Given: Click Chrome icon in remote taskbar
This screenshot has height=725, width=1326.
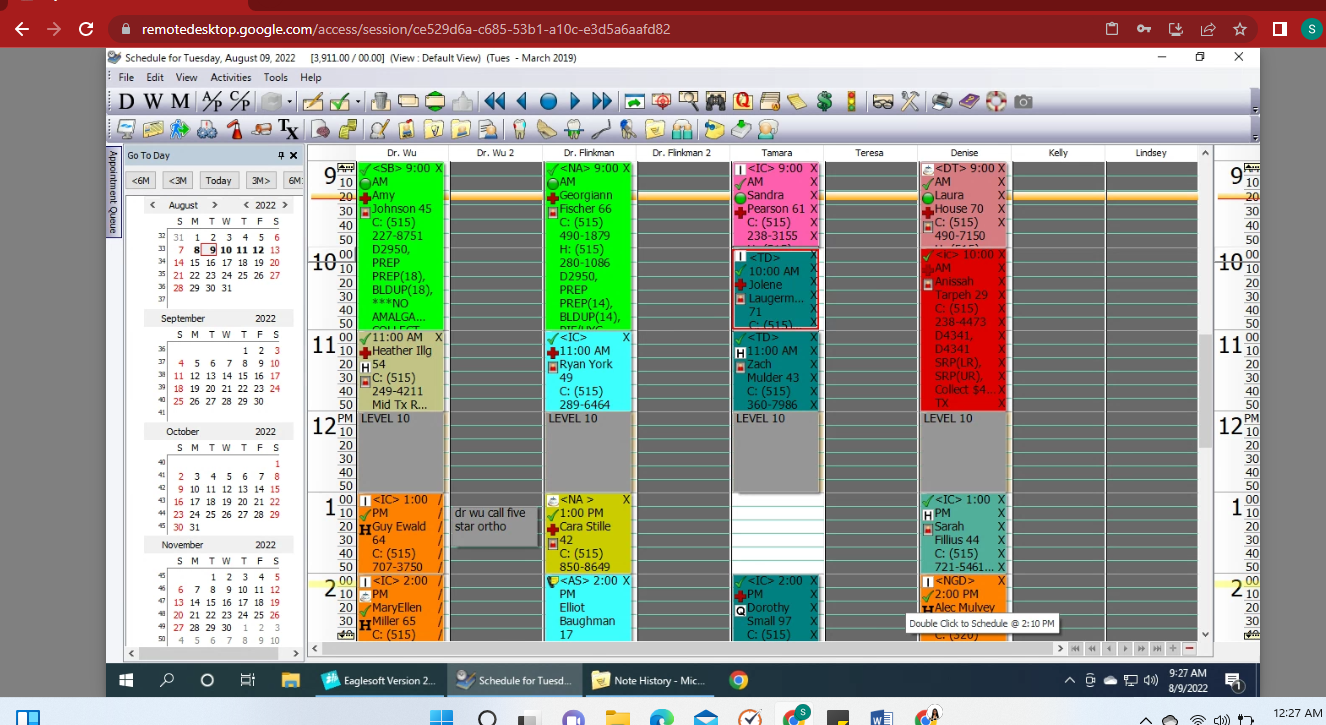Looking at the screenshot, I should click(x=739, y=681).
